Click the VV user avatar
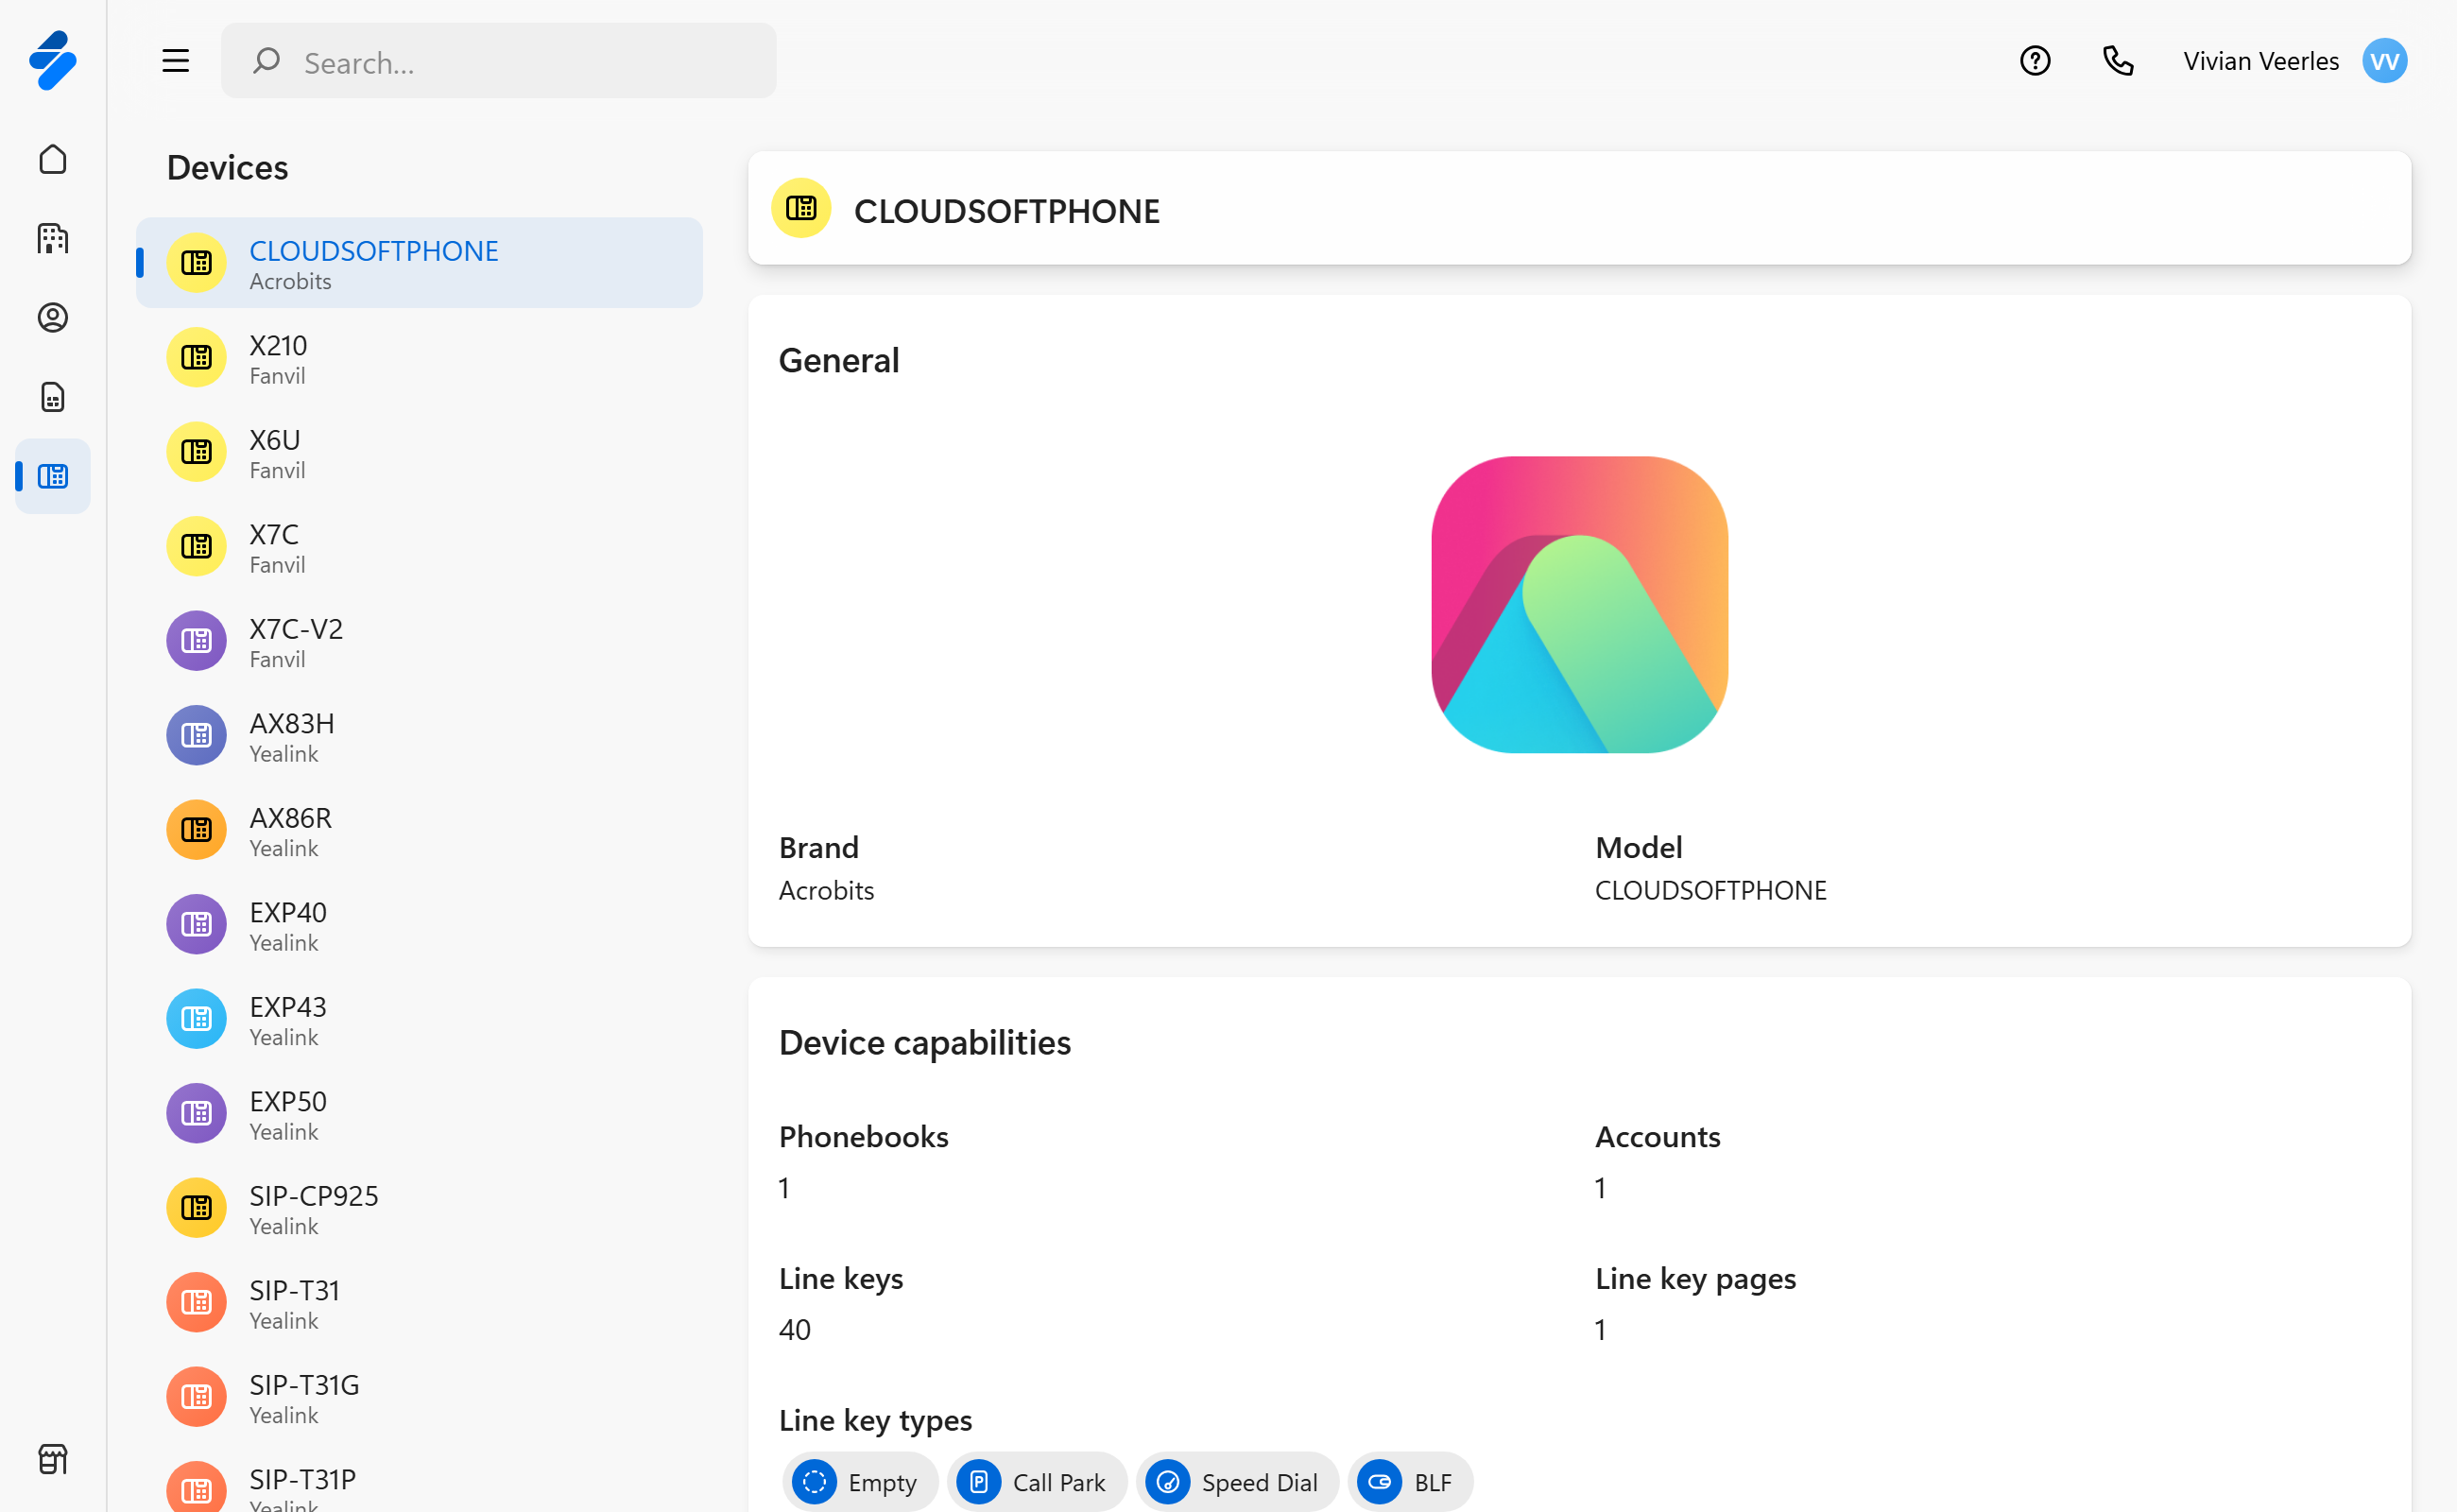The image size is (2457, 1512). tap(2384, 61)
